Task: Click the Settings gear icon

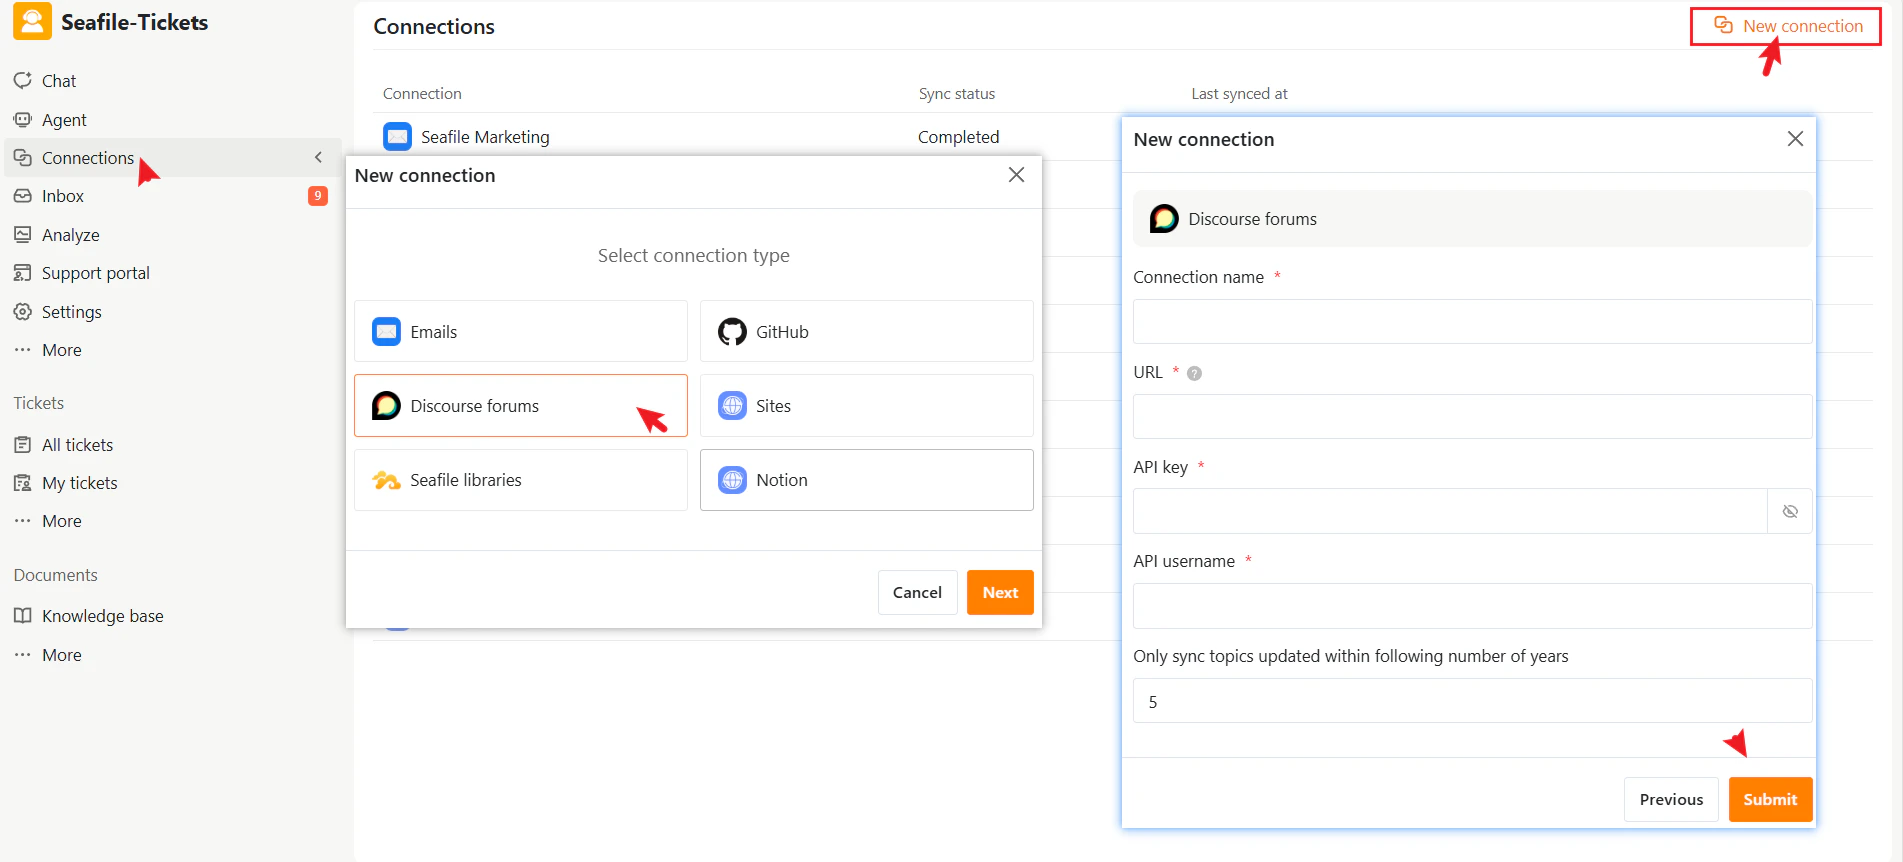Action: point(23,311)
